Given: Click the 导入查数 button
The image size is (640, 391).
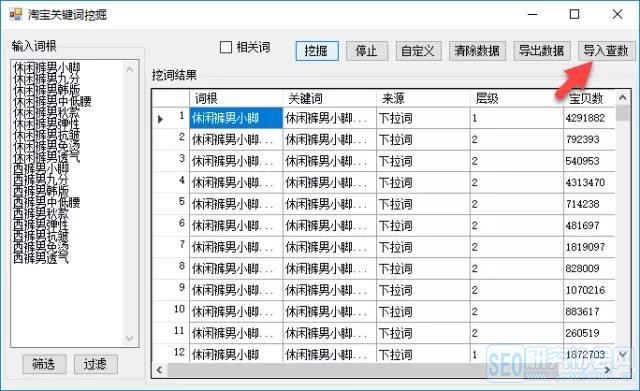Looking at the screenshot, I should (x=606, y=51).
